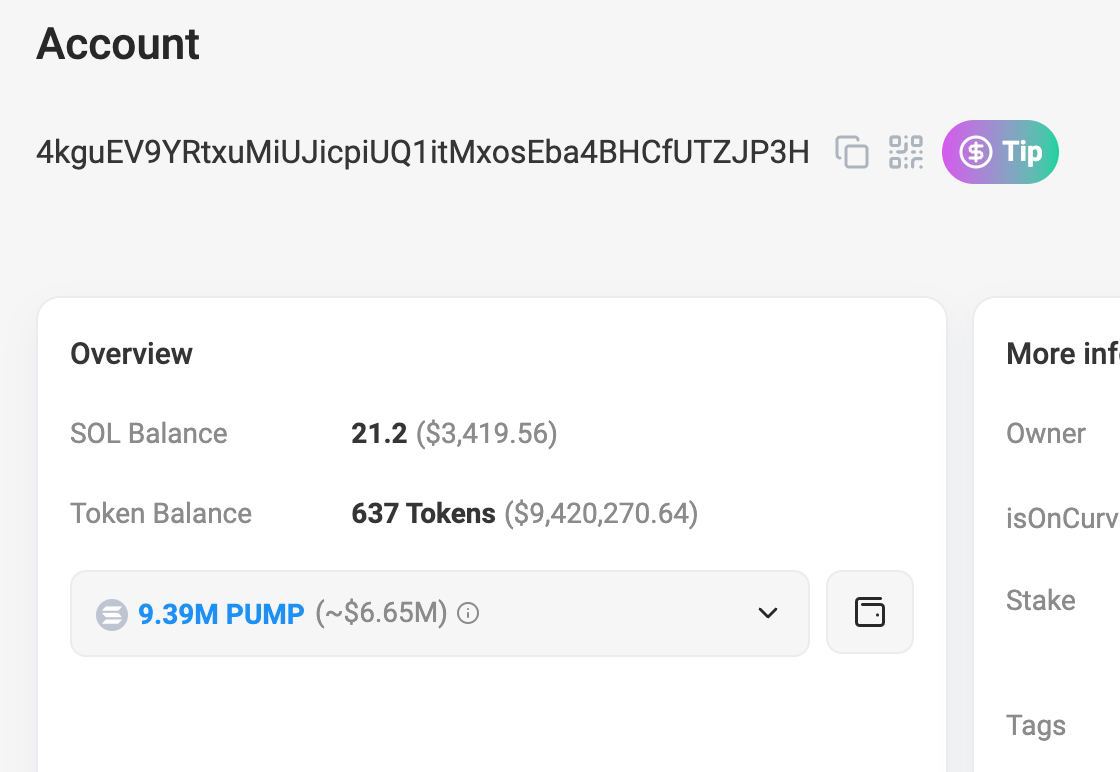Show the address QR code icon
The width and height of the screenshot is (1120, 772).
(906, 152)
